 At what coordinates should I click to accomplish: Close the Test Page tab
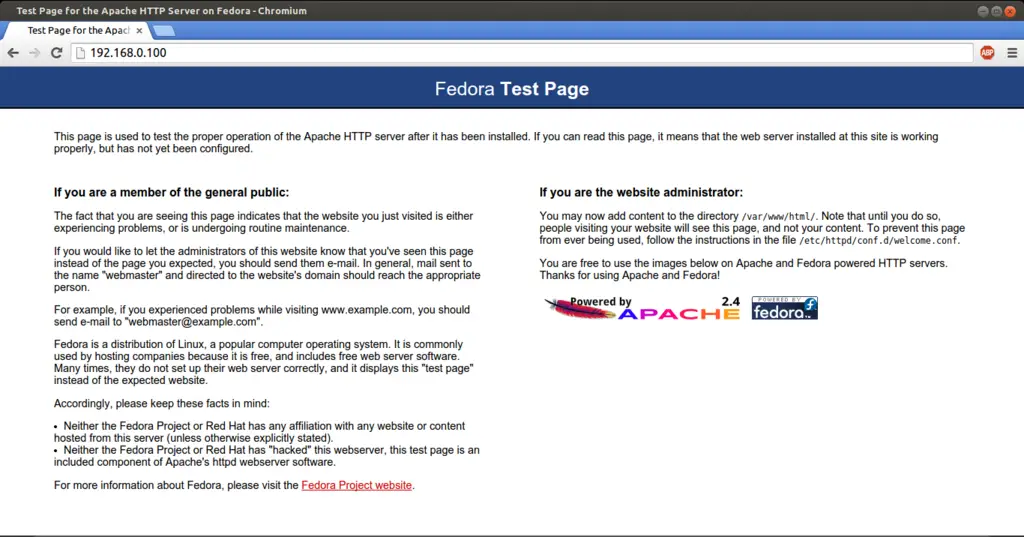click(139, 31)
